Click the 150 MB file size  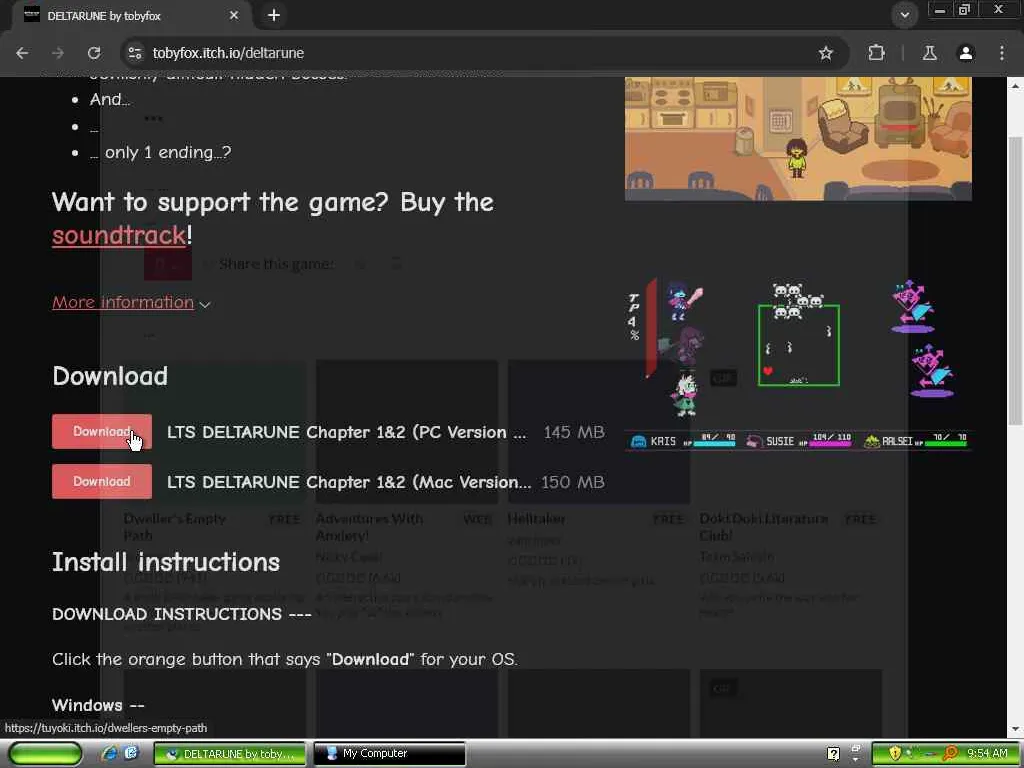[x=573, y=482]
